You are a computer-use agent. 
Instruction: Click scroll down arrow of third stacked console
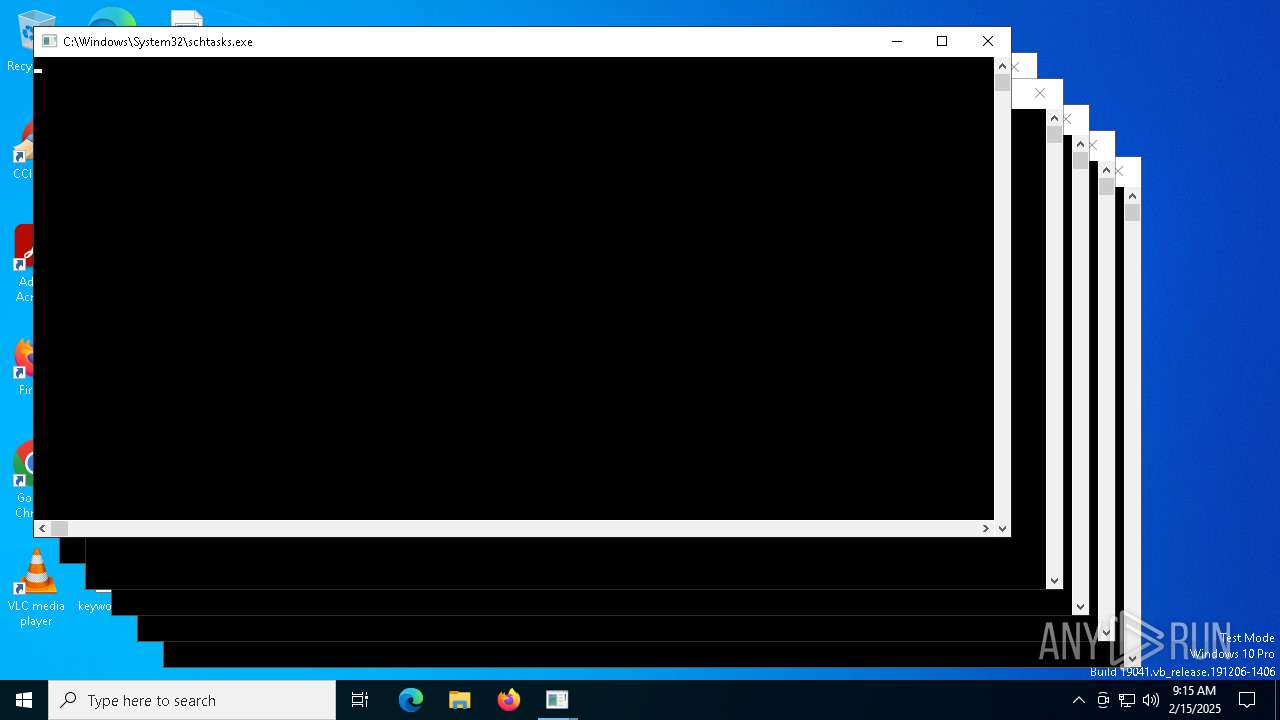tap(1054, 580)
